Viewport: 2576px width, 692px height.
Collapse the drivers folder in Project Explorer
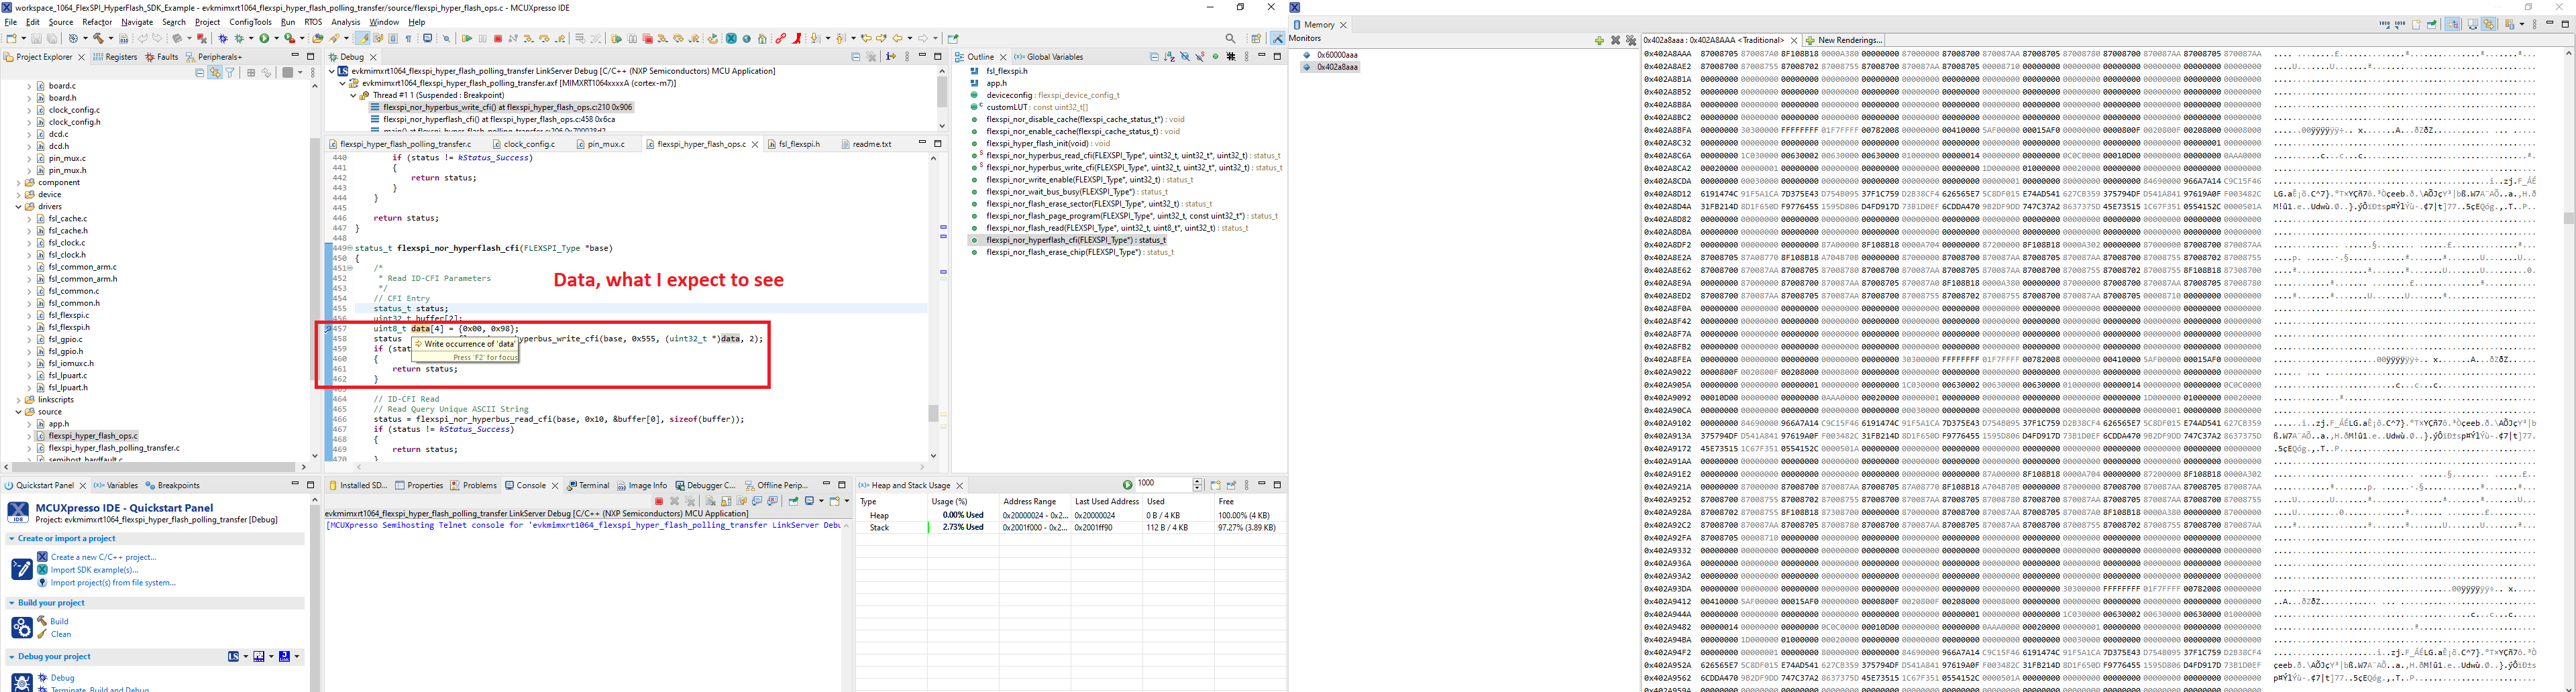(18, 206)
